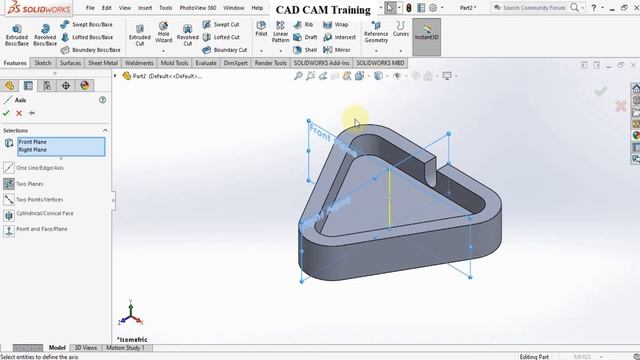Switch to the 3D Views tab
Viewport: 640px width, 360px height.
point(86,348)
